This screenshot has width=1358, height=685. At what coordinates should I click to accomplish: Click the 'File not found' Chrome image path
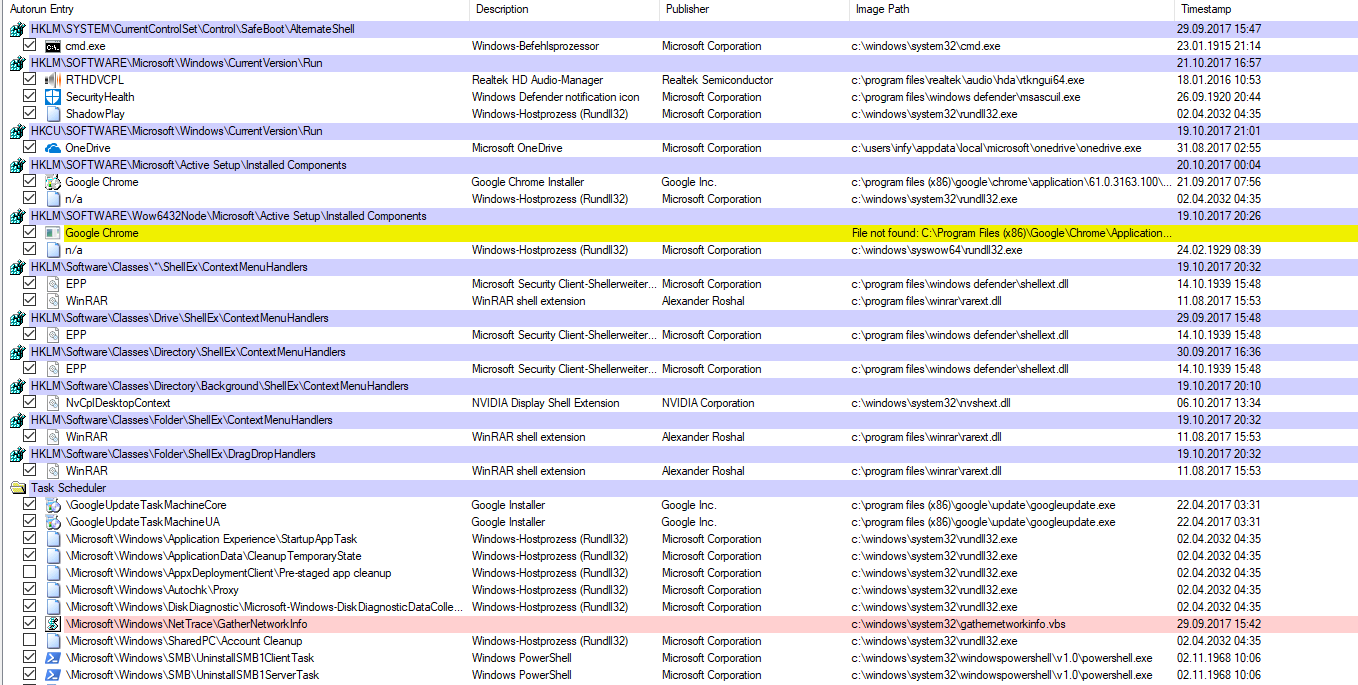pos(1012,233)
